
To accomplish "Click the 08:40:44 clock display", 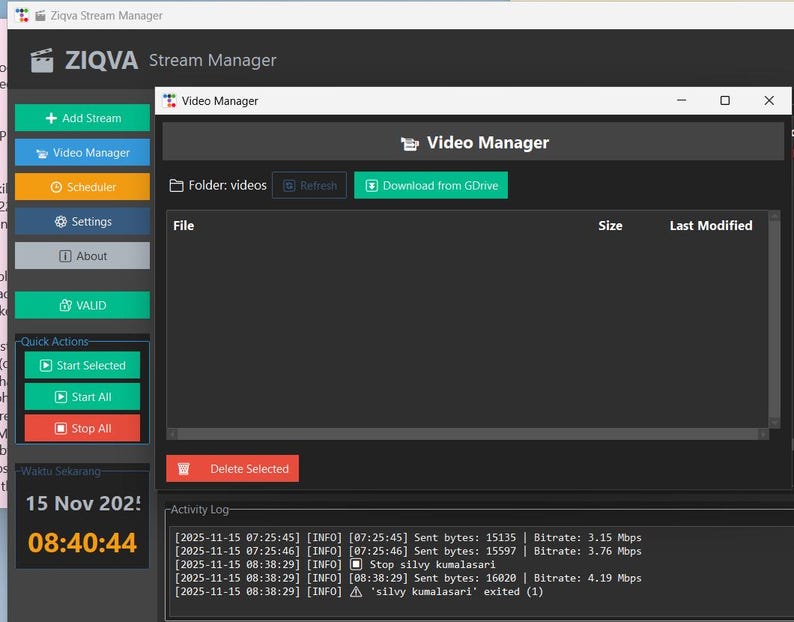I will 82,542.
